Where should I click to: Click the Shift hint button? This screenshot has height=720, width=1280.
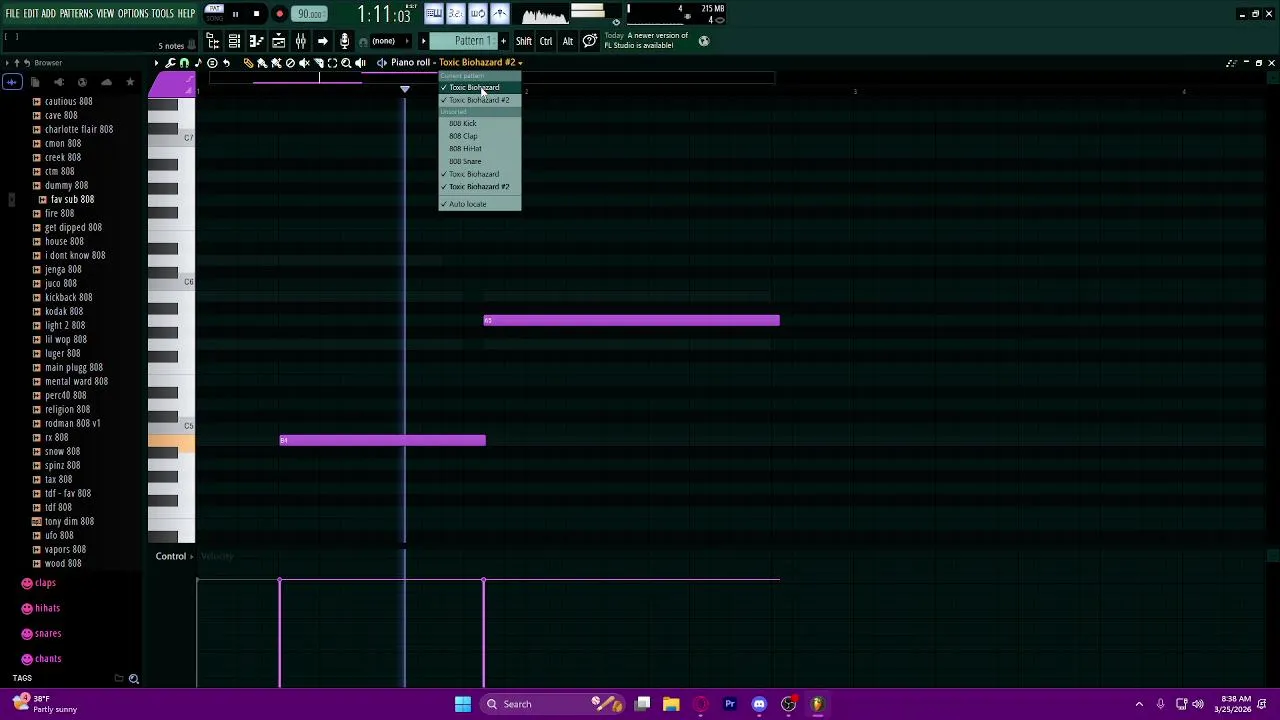click(x=524, y=41)
